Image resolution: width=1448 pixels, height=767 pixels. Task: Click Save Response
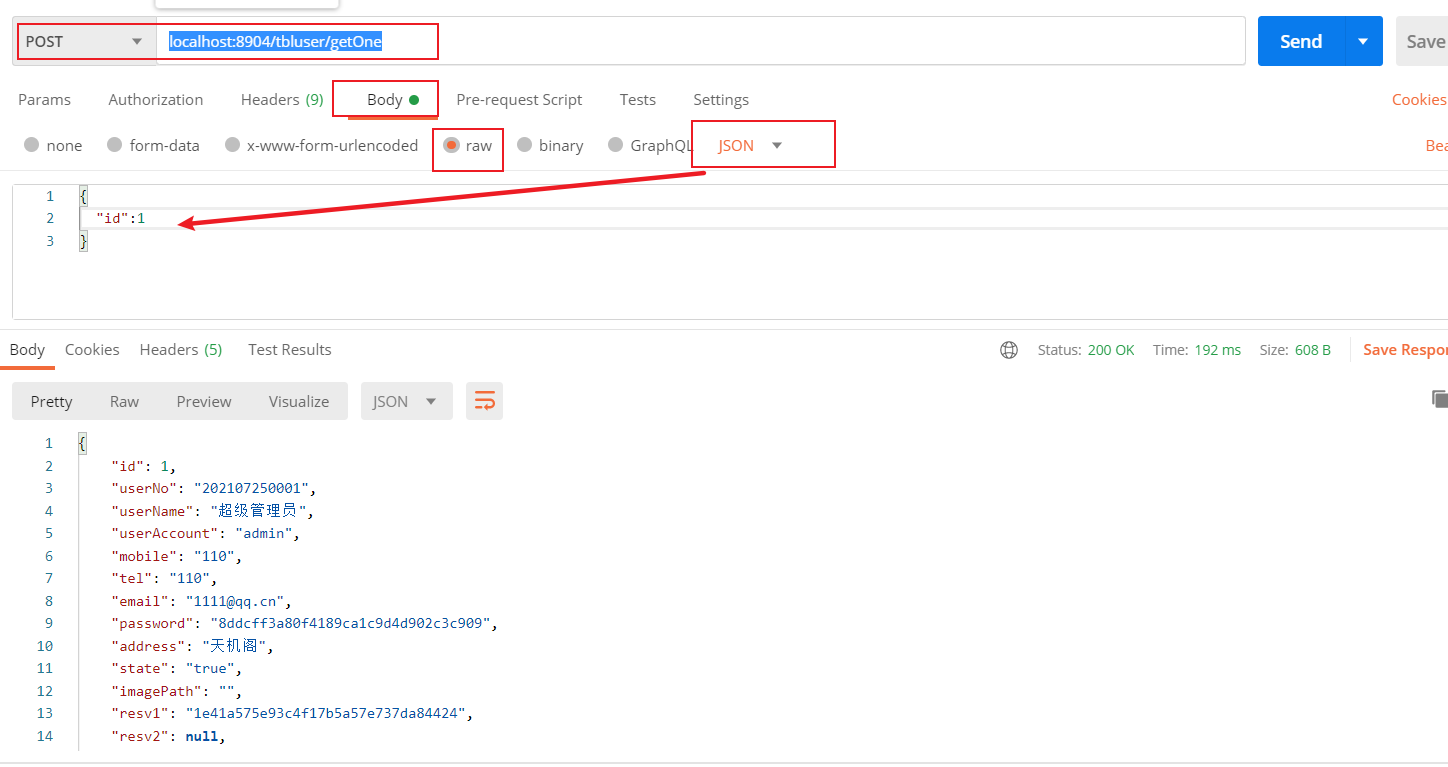coord(1405,350)
